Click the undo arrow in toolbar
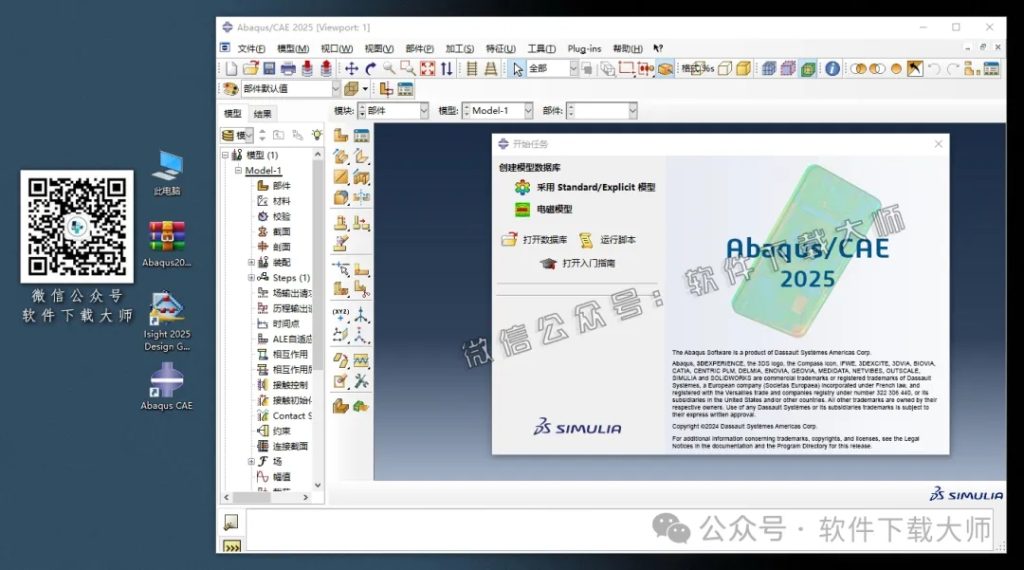This screenshot has height=570, width=1024. tap(935, 69)
